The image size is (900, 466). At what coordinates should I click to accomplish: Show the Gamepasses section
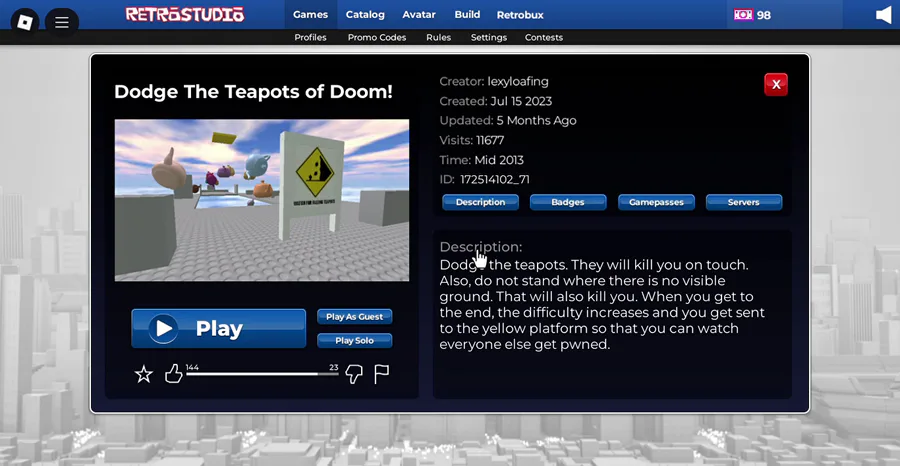[x=656, y=202]
